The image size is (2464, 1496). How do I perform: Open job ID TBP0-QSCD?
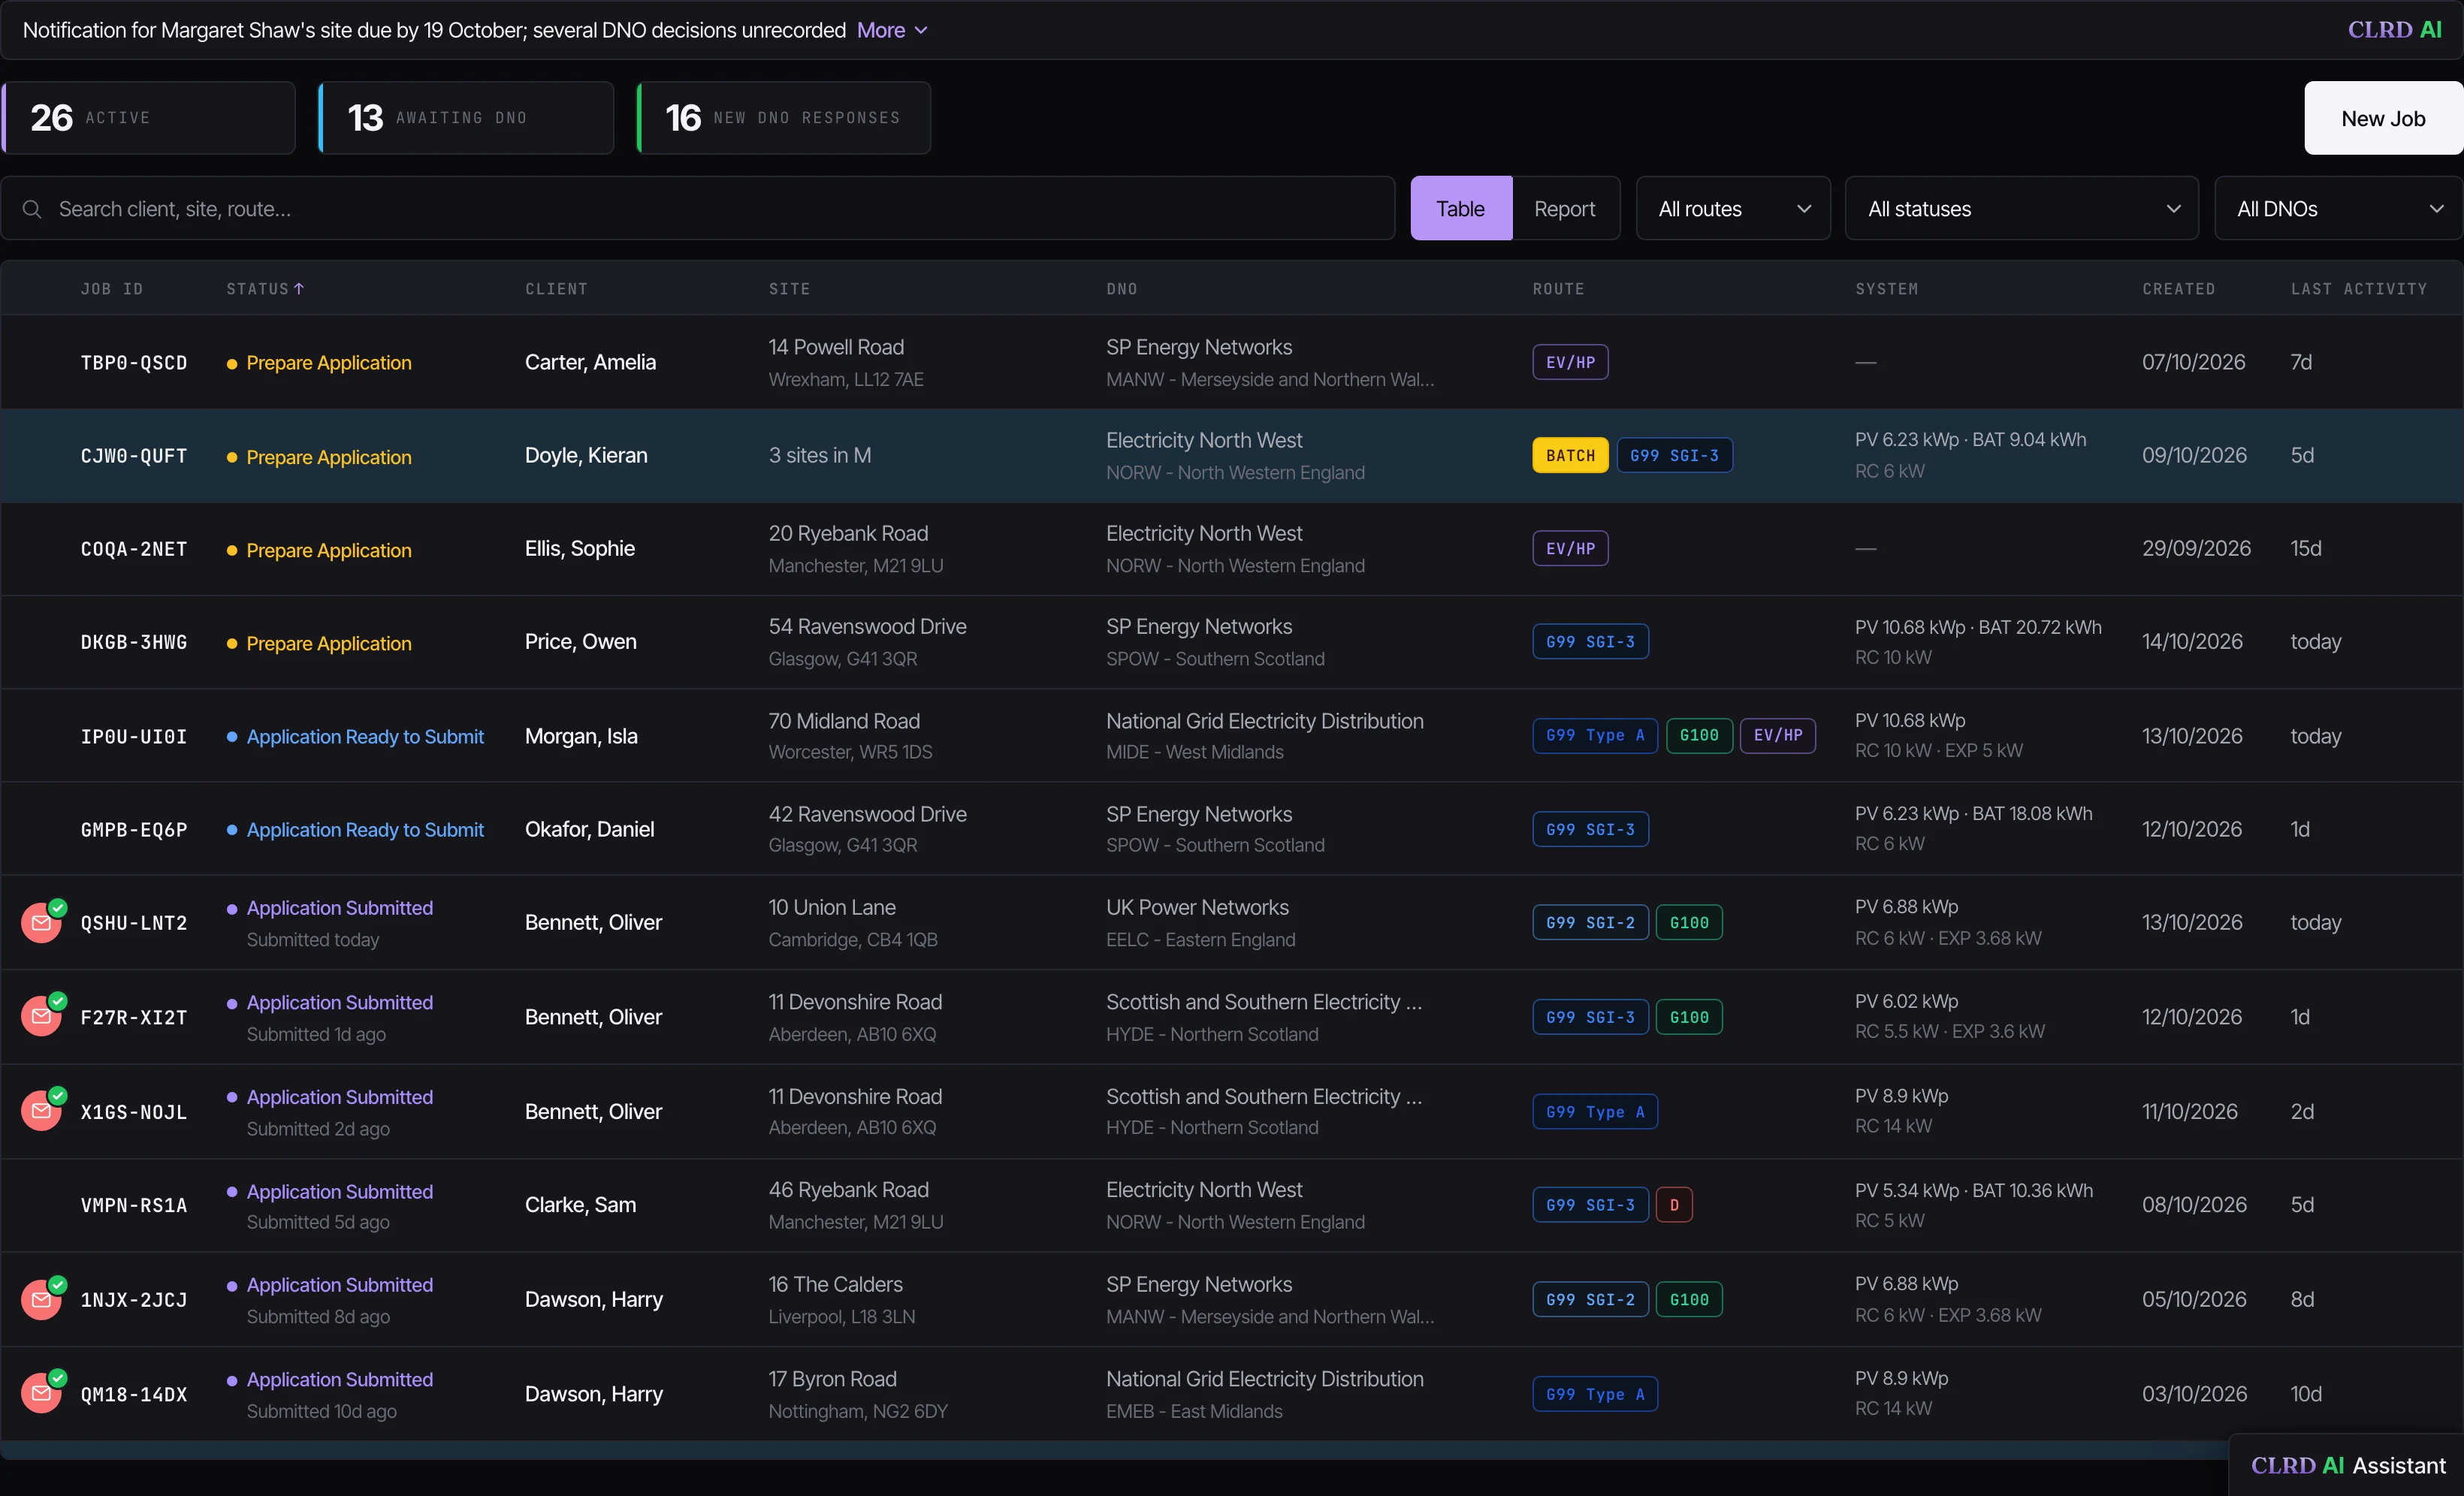pyautogui.click(x=134, y=362)
